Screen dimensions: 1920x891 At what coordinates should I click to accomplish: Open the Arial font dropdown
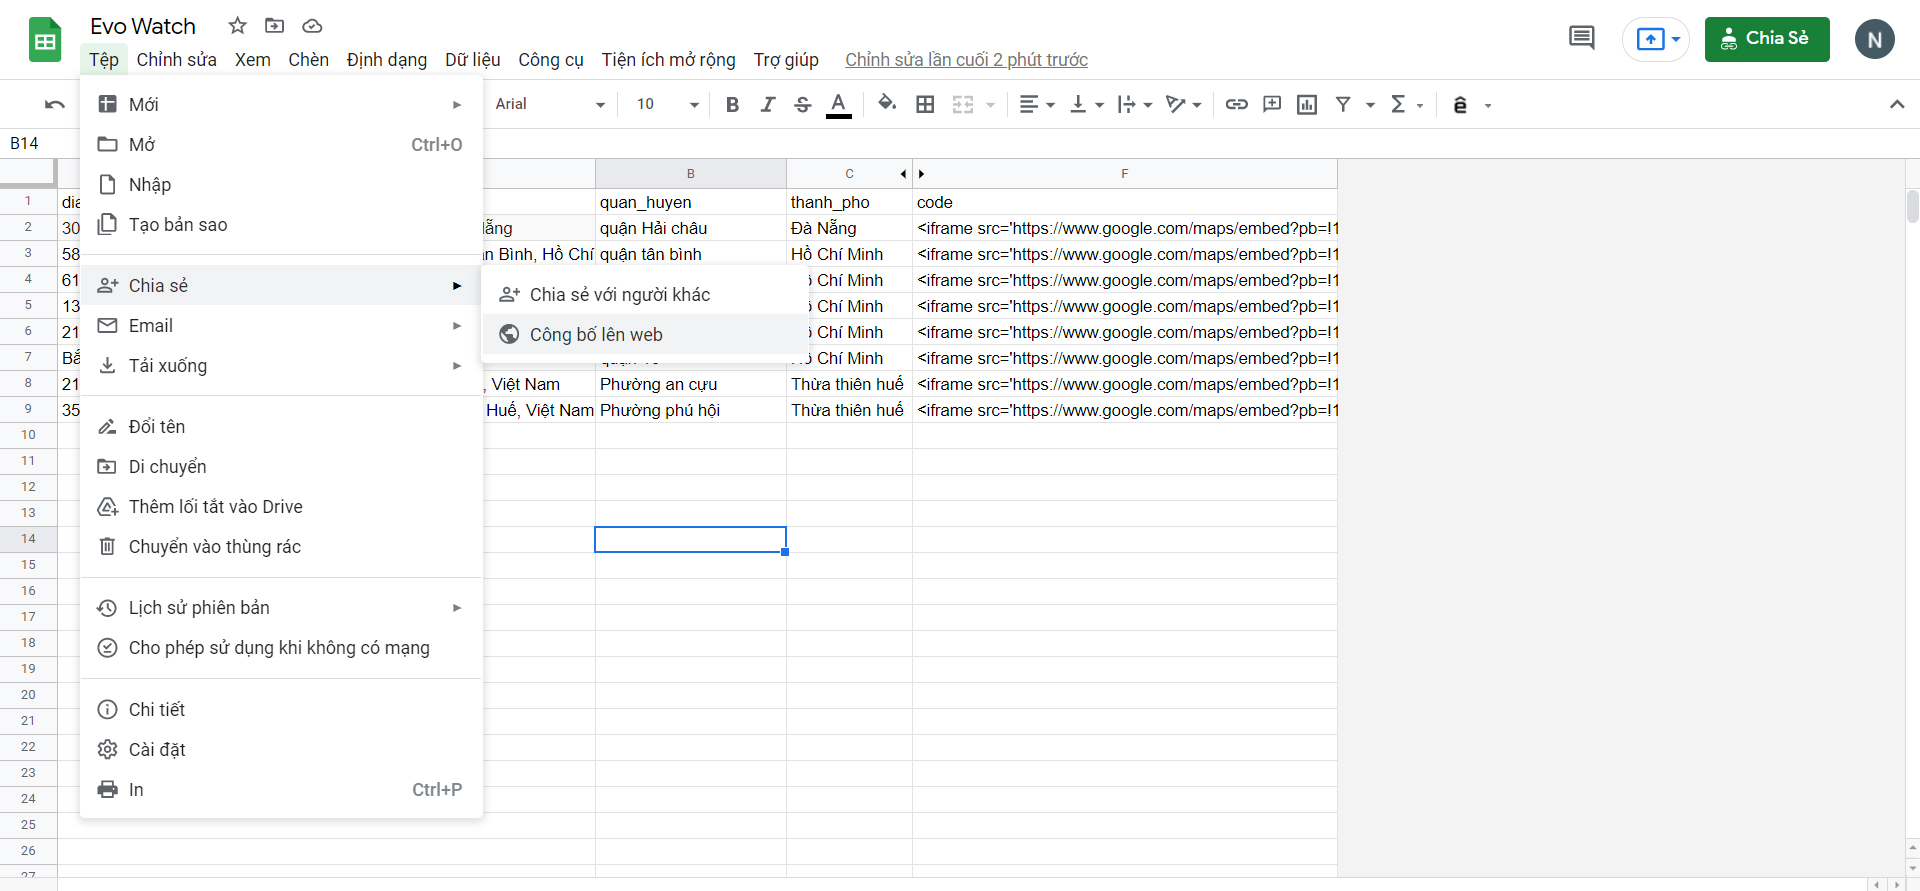coord(550,105)
